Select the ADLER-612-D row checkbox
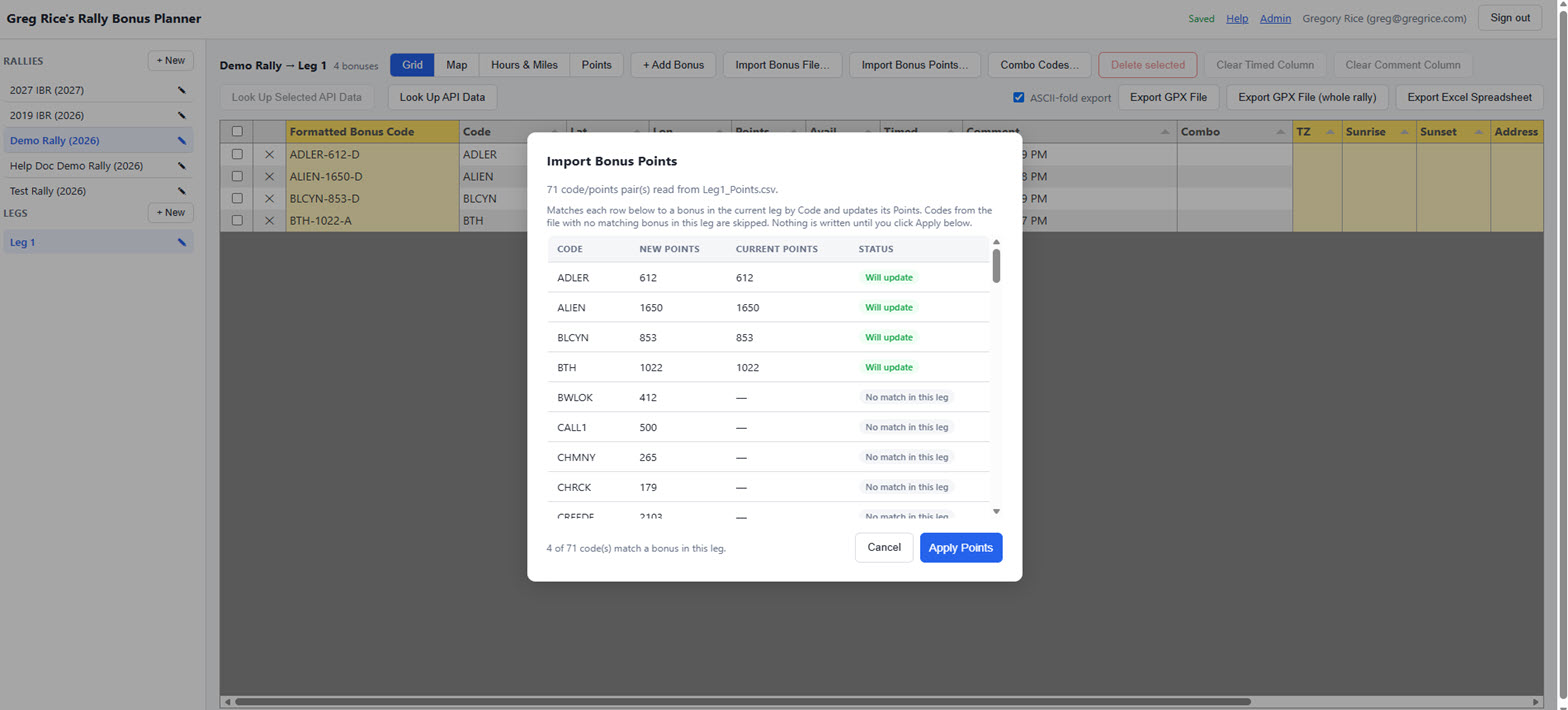Image resolution: width=1568 pixels, height=710 pixels. 237,155
